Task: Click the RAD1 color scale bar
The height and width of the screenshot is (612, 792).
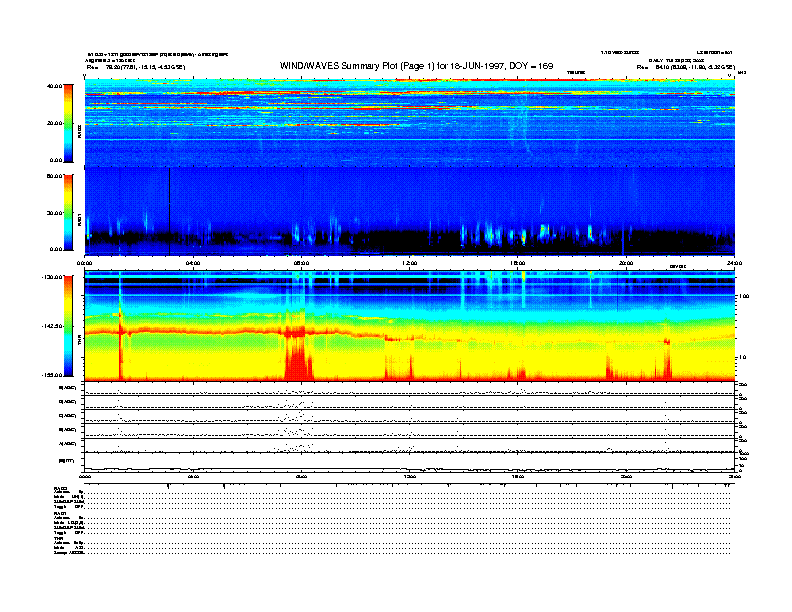Action: coord(68,212)
